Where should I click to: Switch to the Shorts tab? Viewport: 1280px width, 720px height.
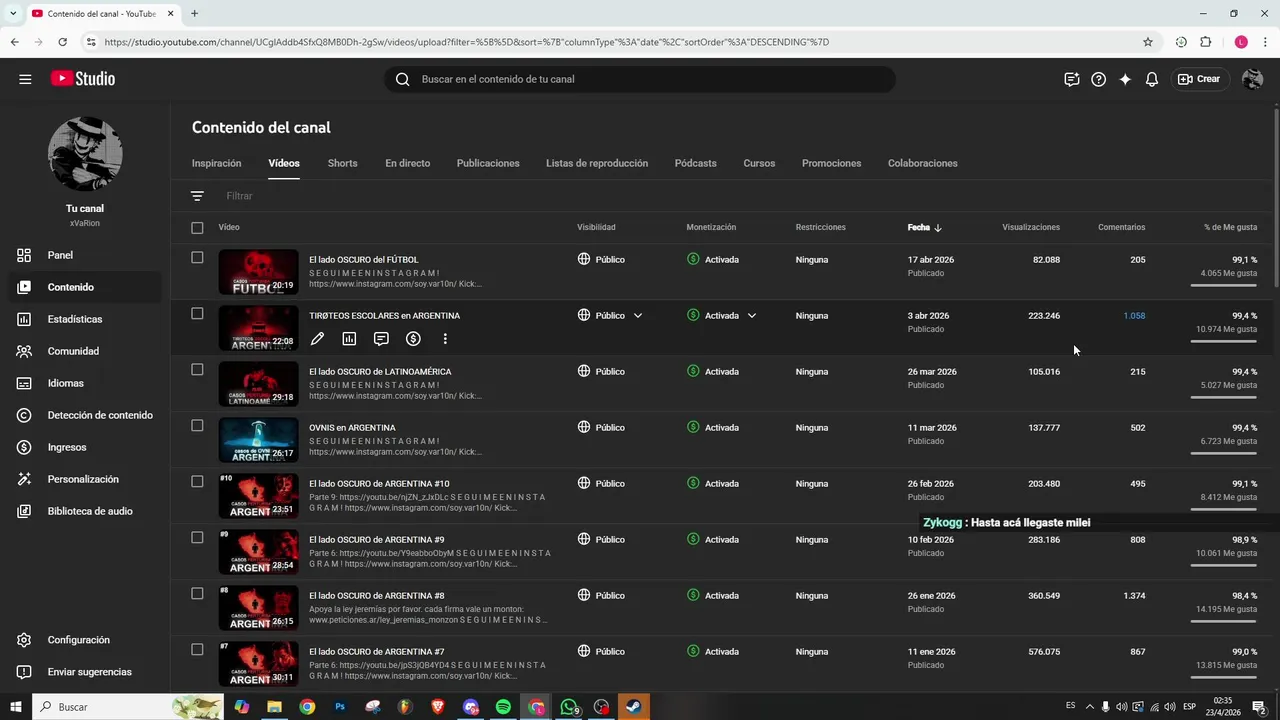pos(342,163)
